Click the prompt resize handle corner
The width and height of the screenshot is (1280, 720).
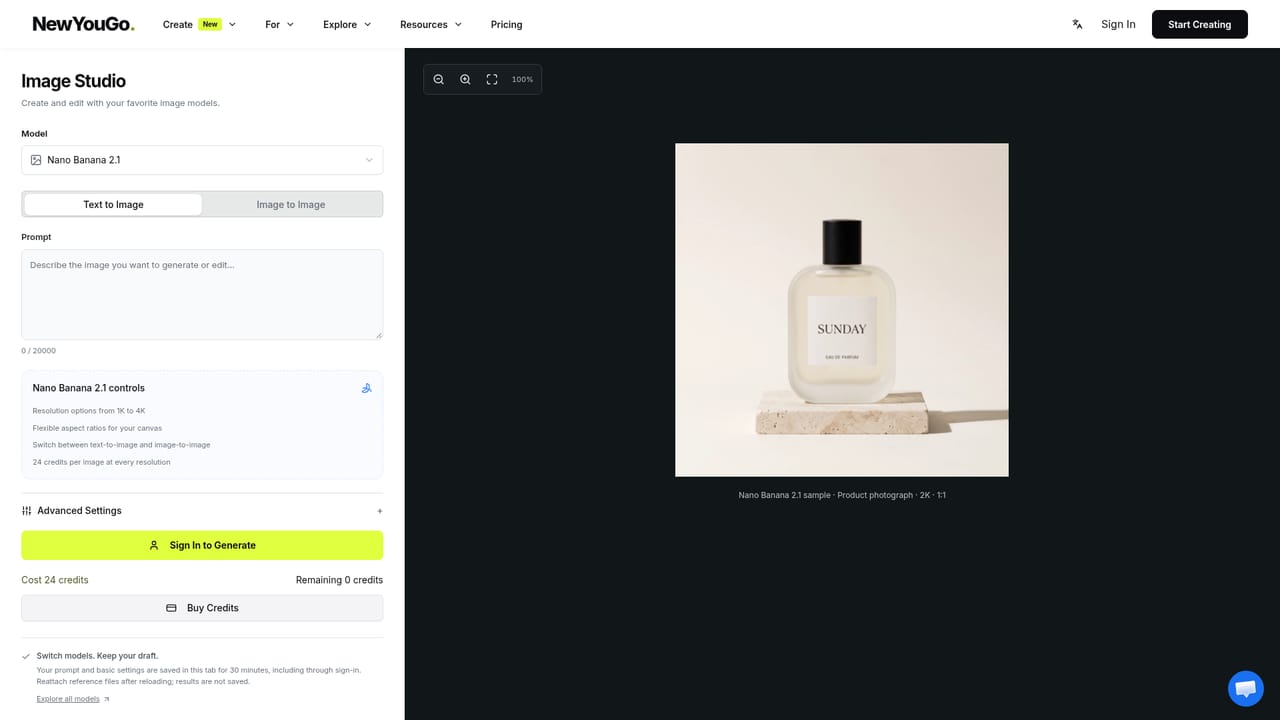(378, 335)
